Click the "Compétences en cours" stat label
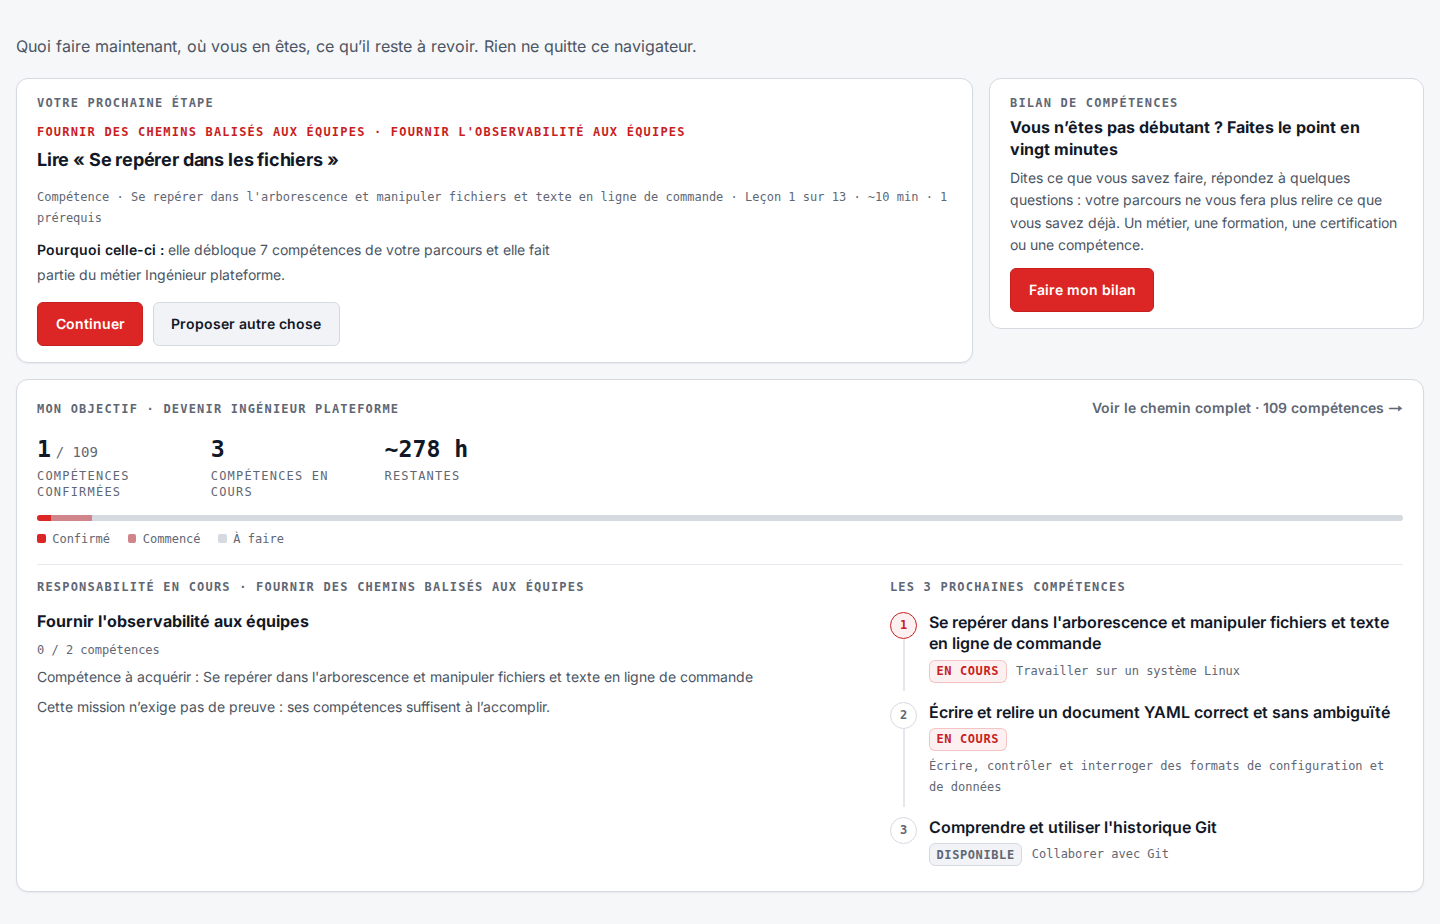1440x924 pixels. tap(269, 484)
